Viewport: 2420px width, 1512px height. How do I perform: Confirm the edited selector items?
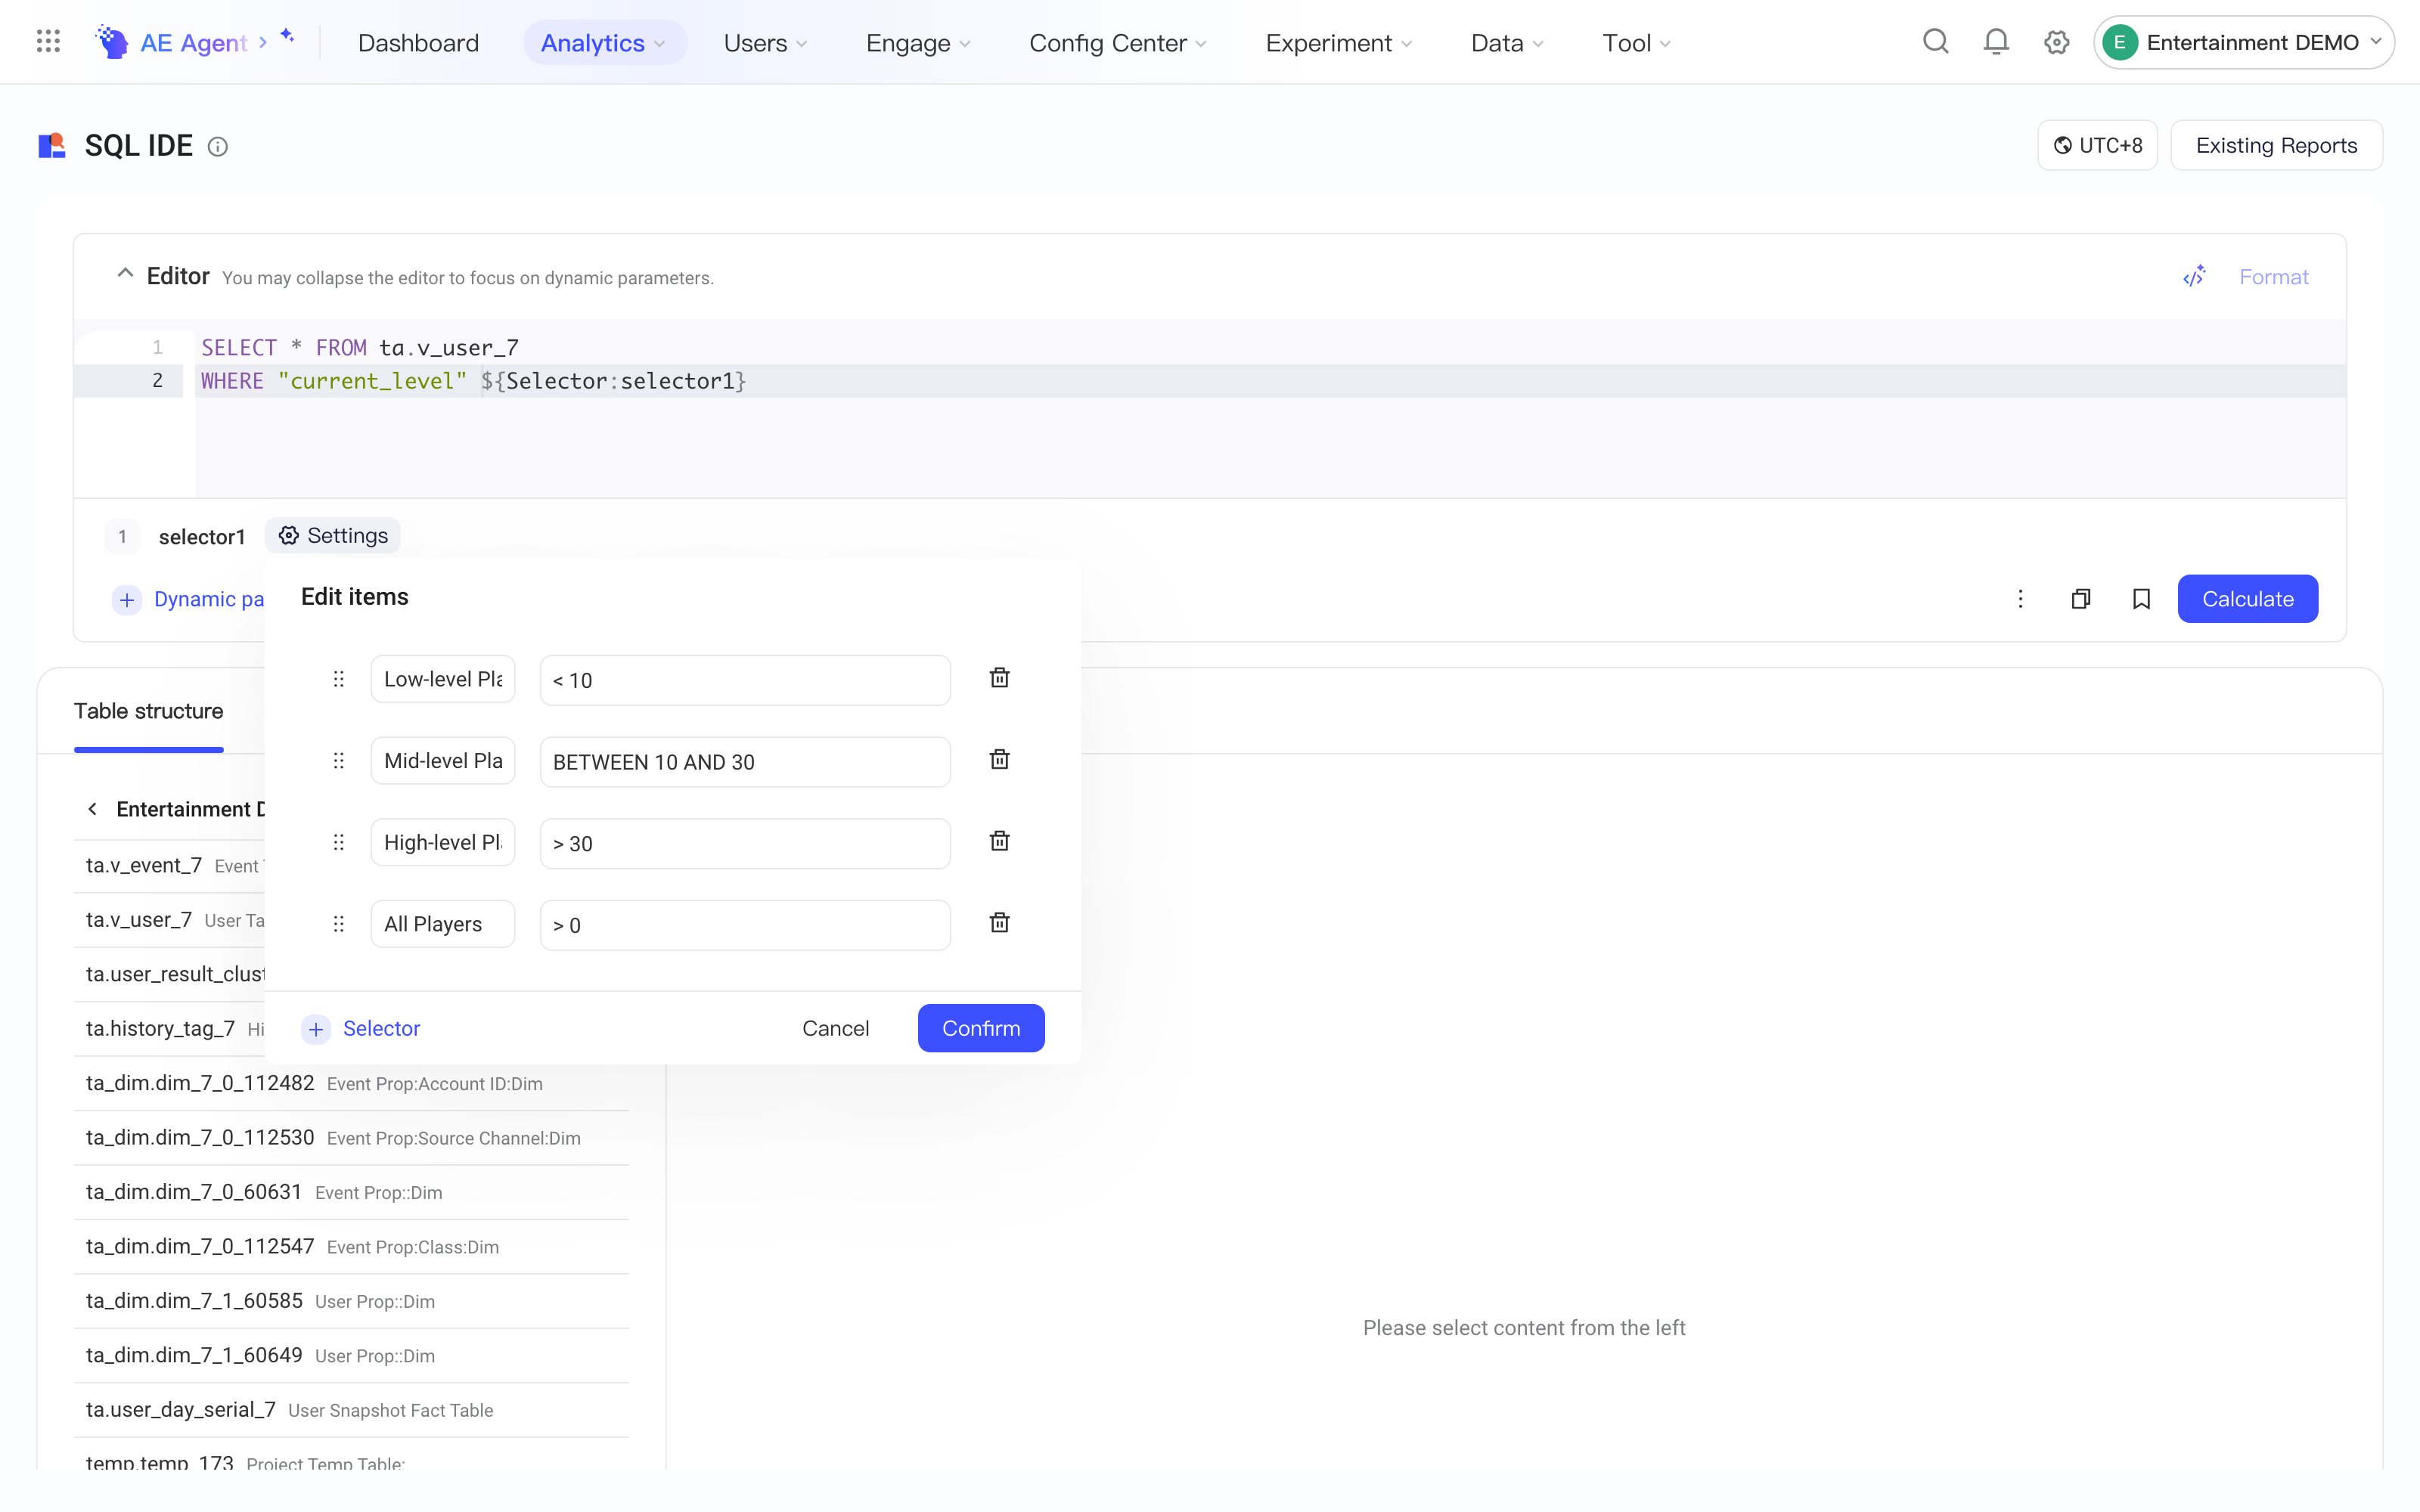tap(981, 1028)
